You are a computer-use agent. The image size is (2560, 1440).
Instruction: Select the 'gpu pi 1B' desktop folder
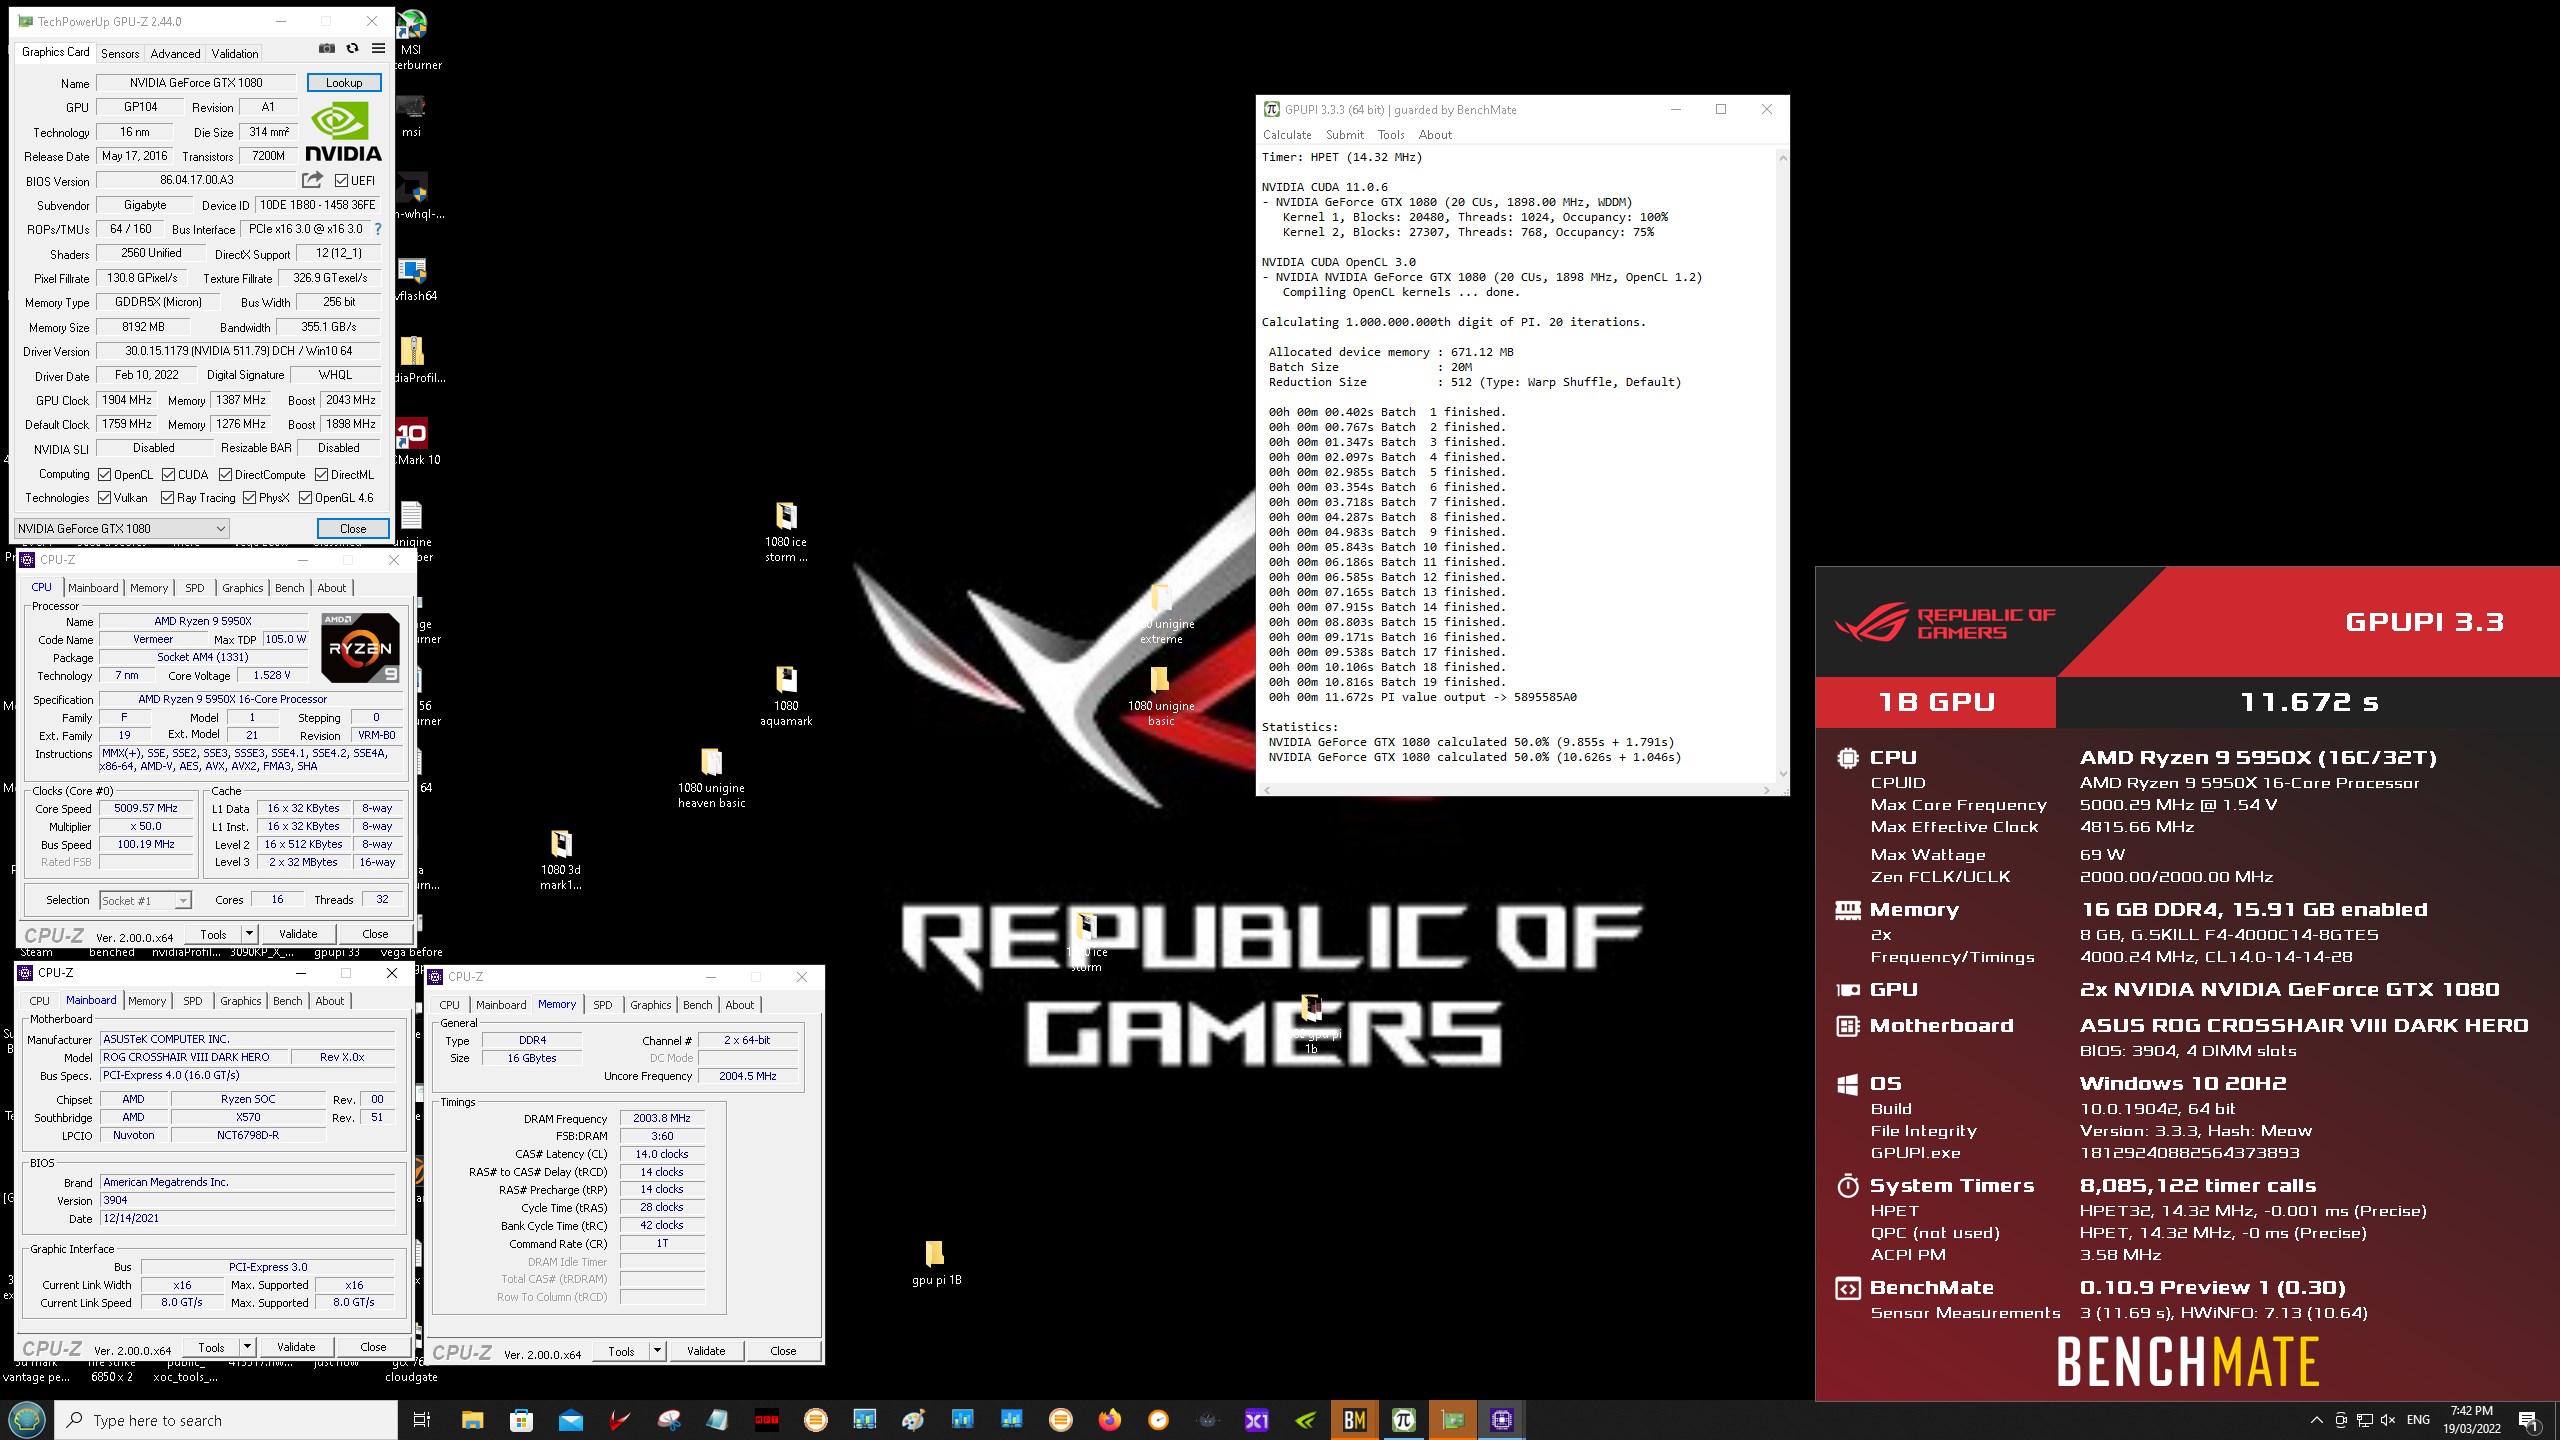click(x=936, y=1263)
